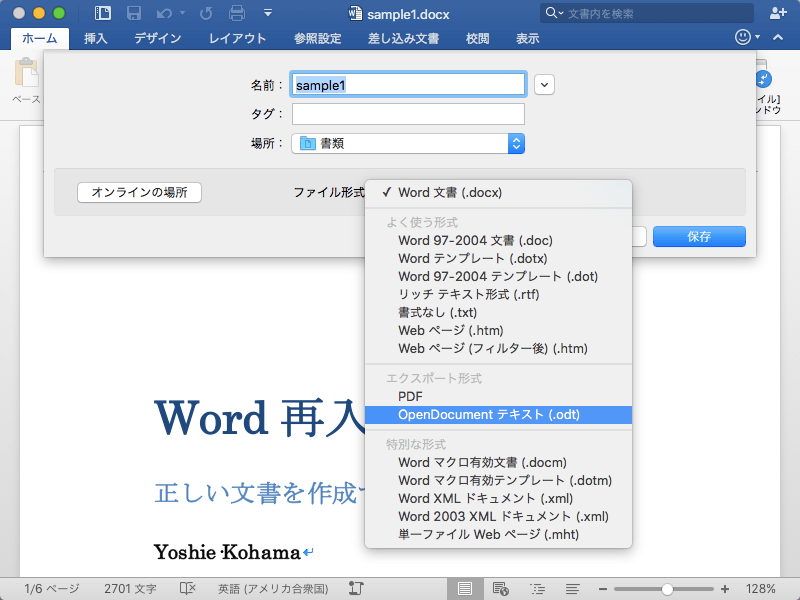
Task: Switch to print layout view icon
Action: tap(464, 589)
